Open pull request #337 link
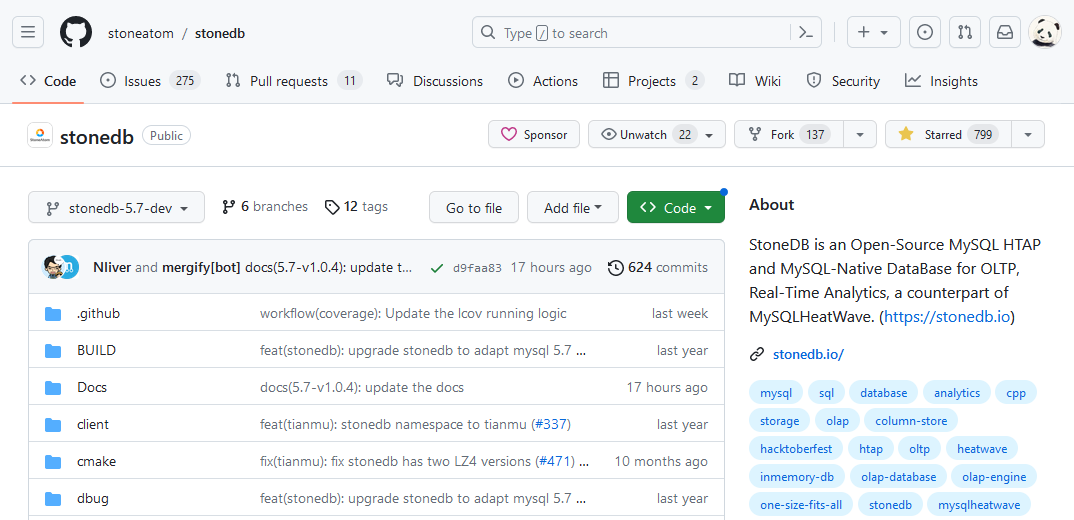The width and height of the screenshot is (1074, 520). point(551,424)
